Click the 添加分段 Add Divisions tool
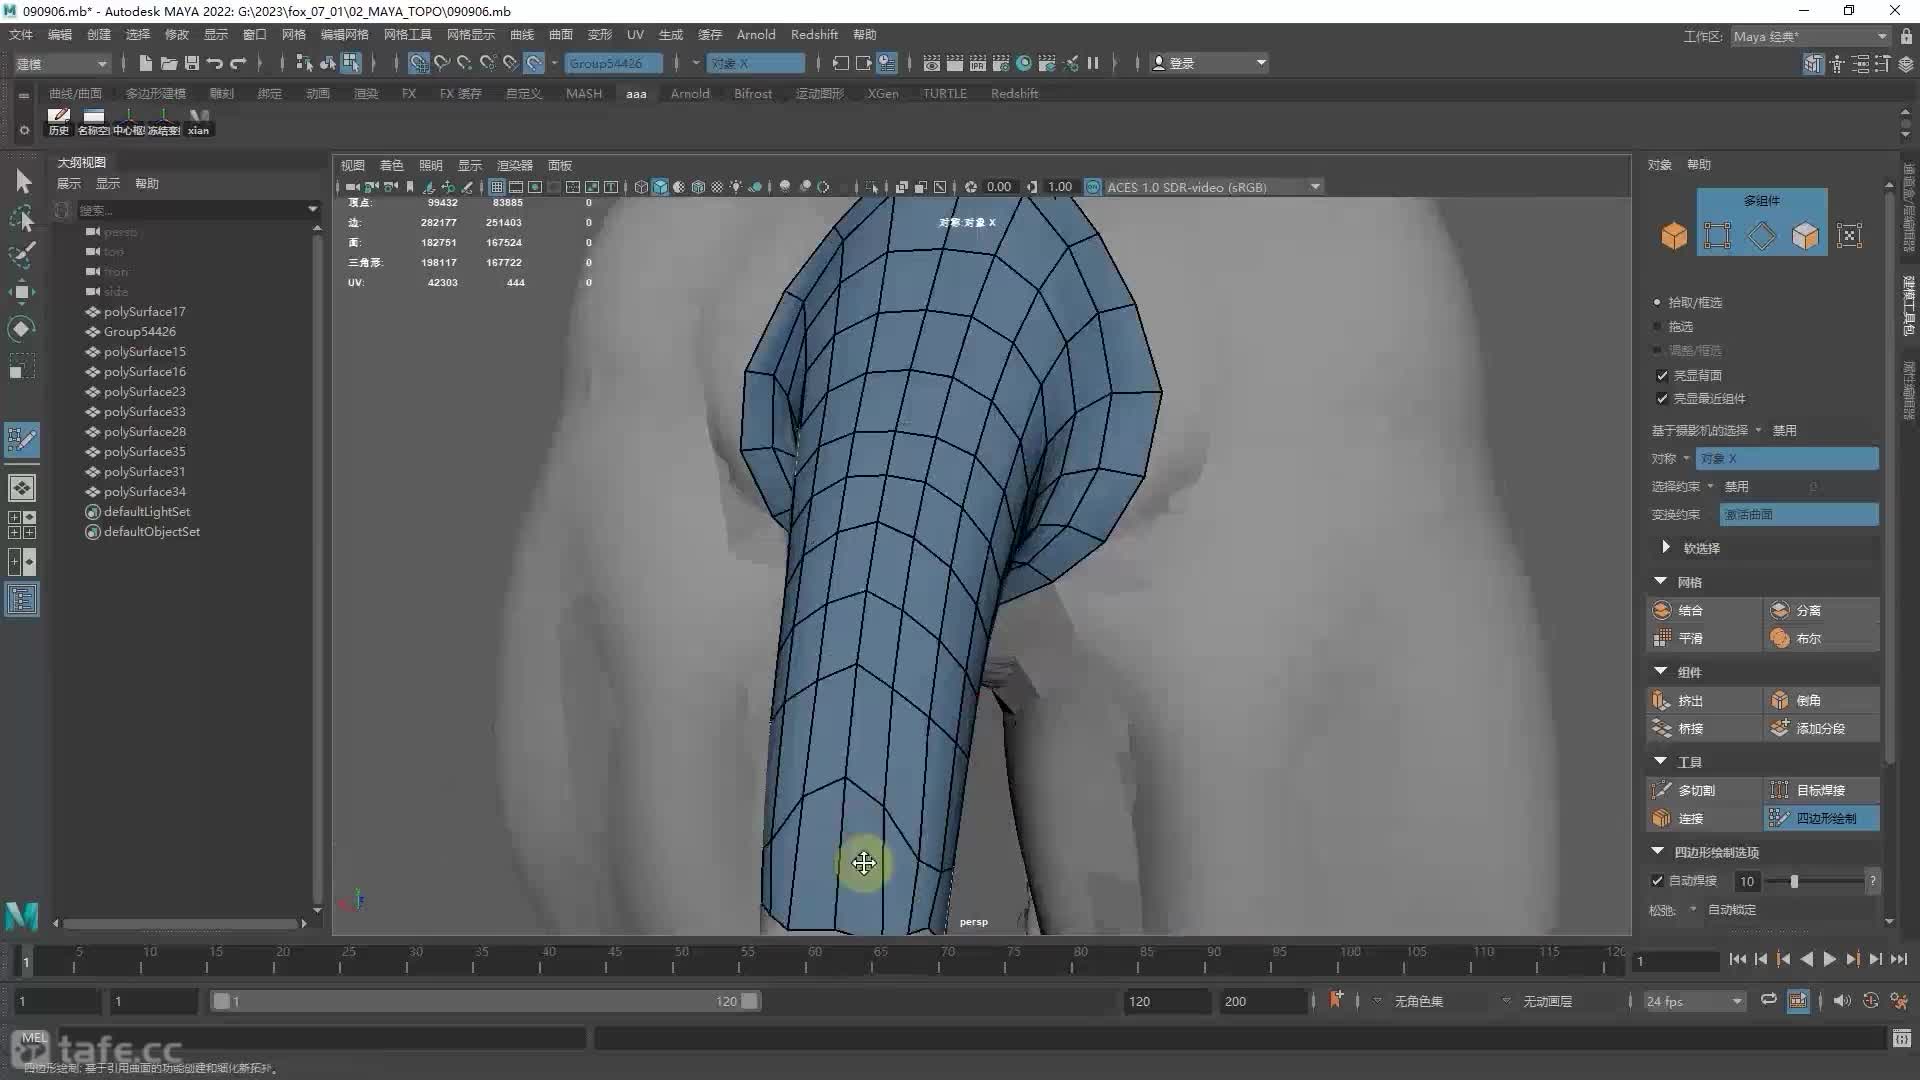This screenshot has width=1920, height=1080. (x=1821, y=729)
